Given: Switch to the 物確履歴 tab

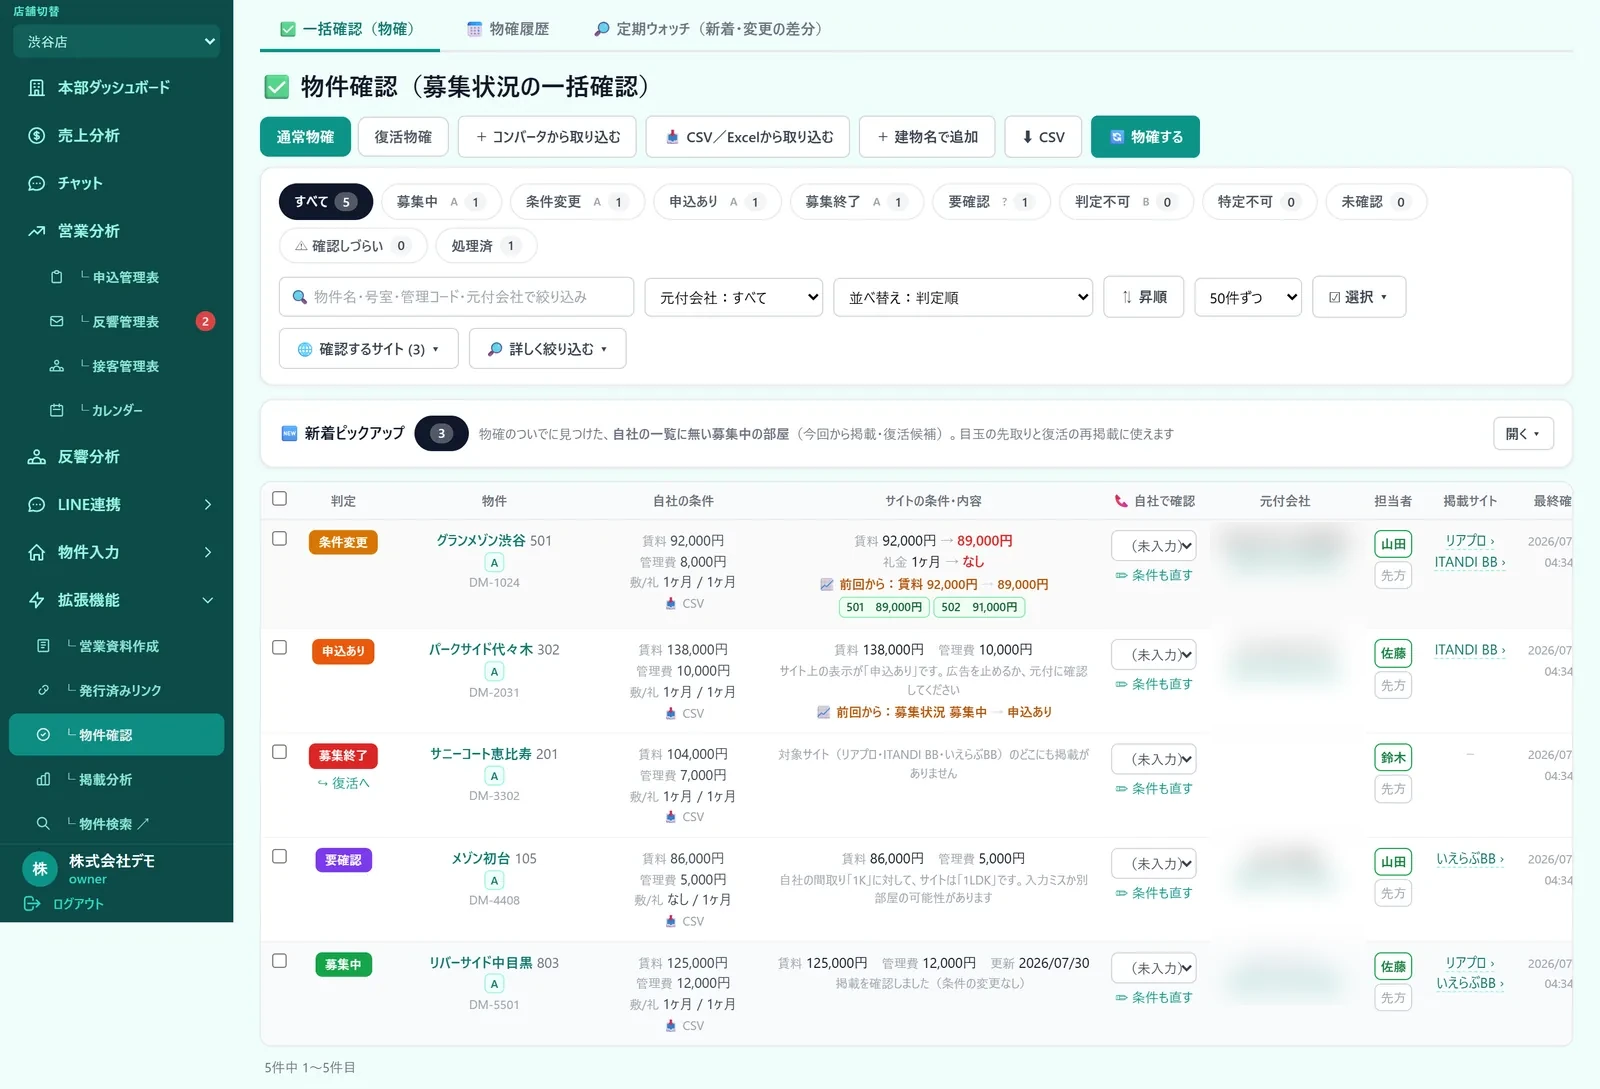Looking at the screenshot, I should pos(508,29).
